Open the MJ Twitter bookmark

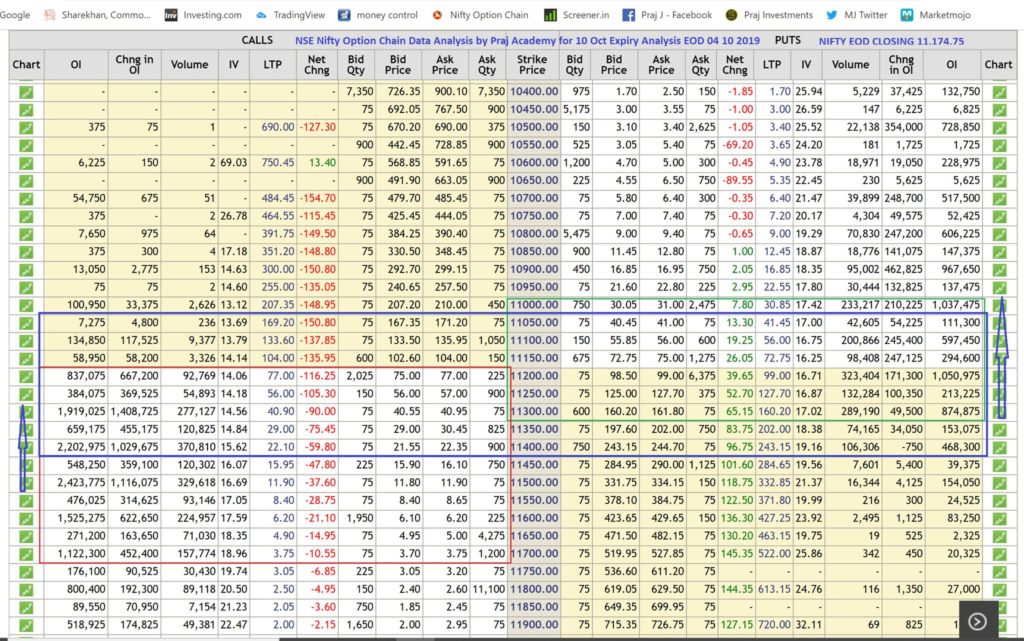coord(856,14)
